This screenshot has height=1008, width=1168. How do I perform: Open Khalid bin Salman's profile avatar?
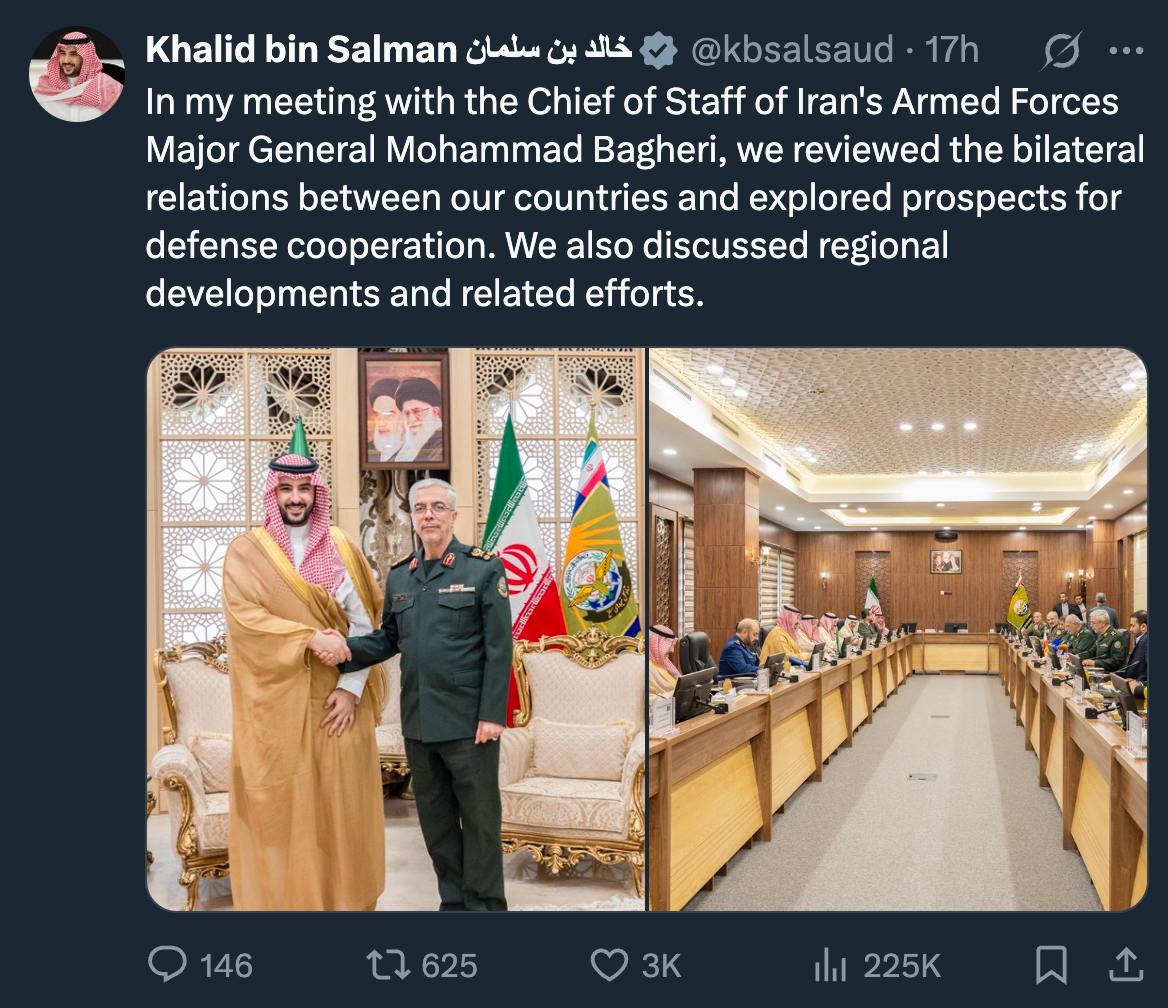click(x=78, y=74)
